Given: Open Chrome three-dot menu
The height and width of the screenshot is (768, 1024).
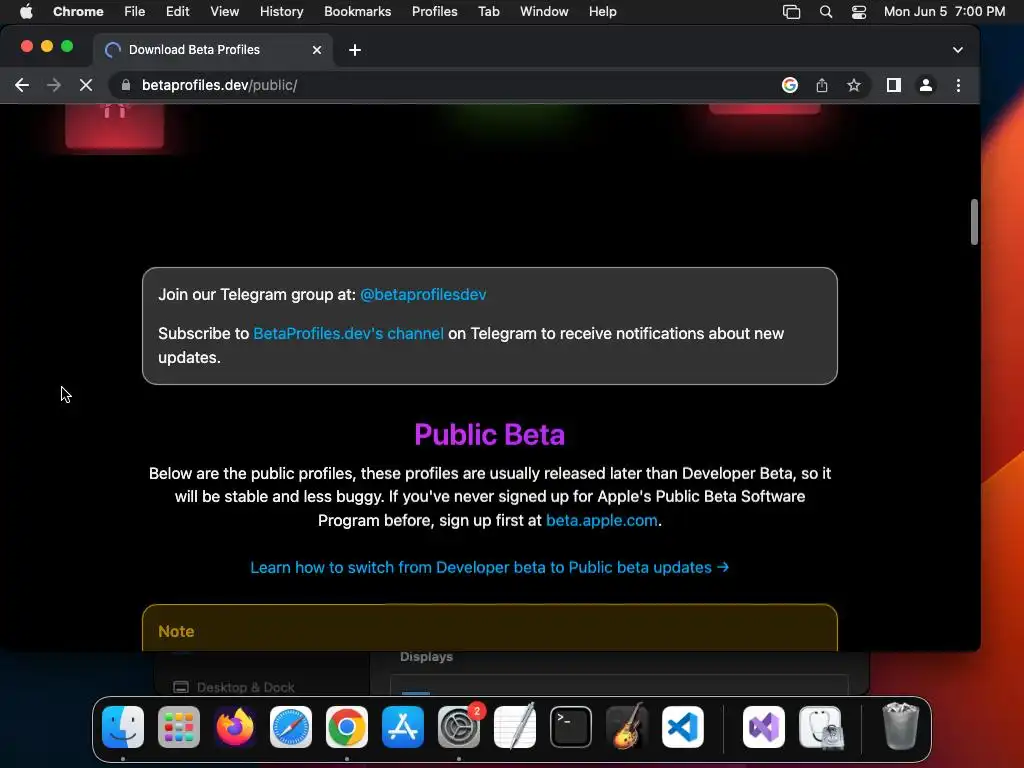Looking at the screenshot, I should pos(958,85).
